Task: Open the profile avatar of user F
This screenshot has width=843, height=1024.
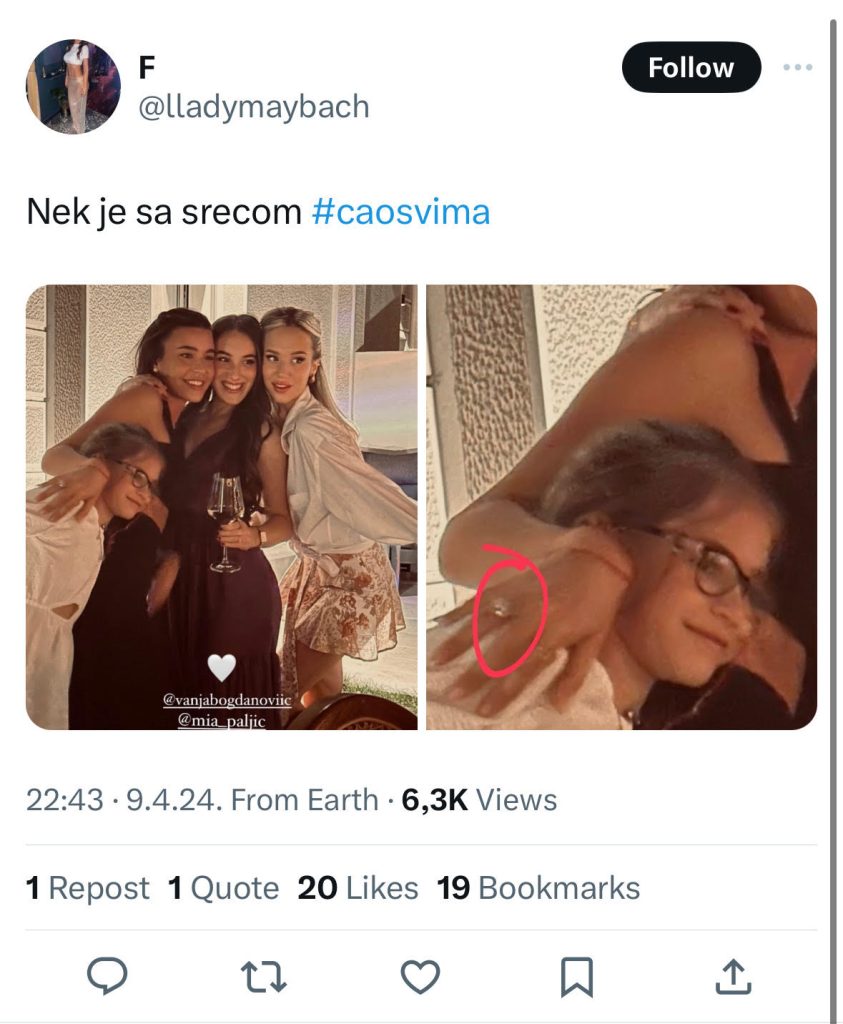Action: click(73, 86)
